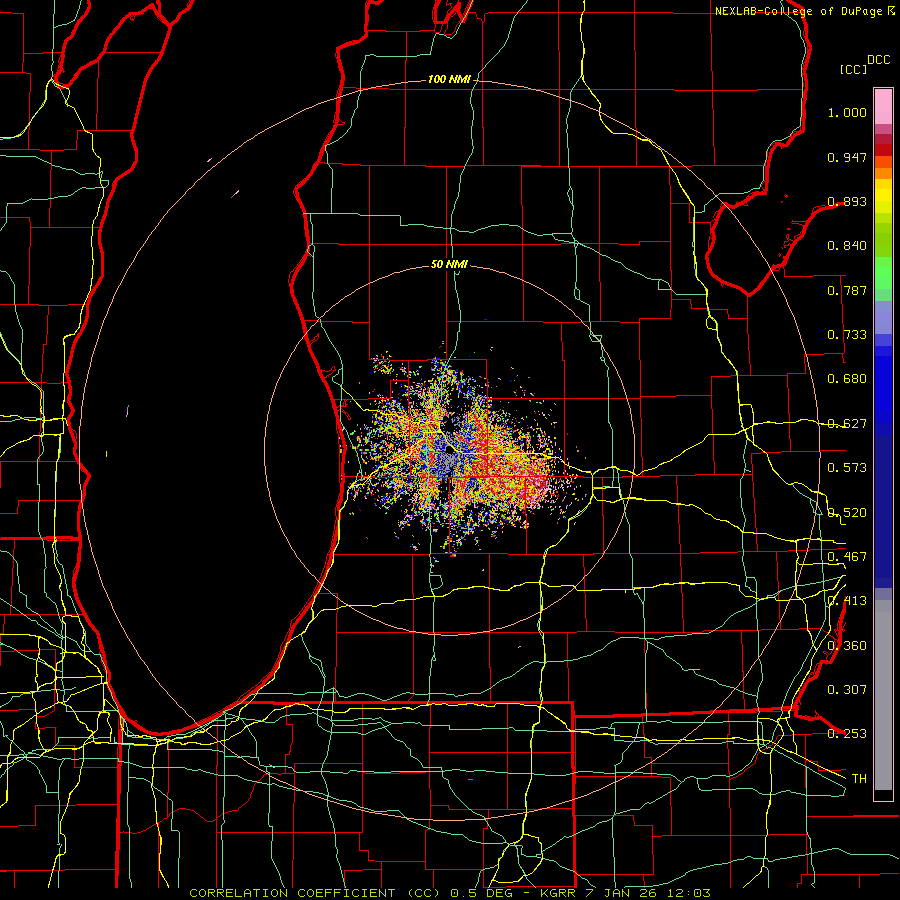The height and width of the screenshot is (900, 900).
Task: Click the Correlation Coefficient caption at bottom
Action: click(x=450, y=893)
